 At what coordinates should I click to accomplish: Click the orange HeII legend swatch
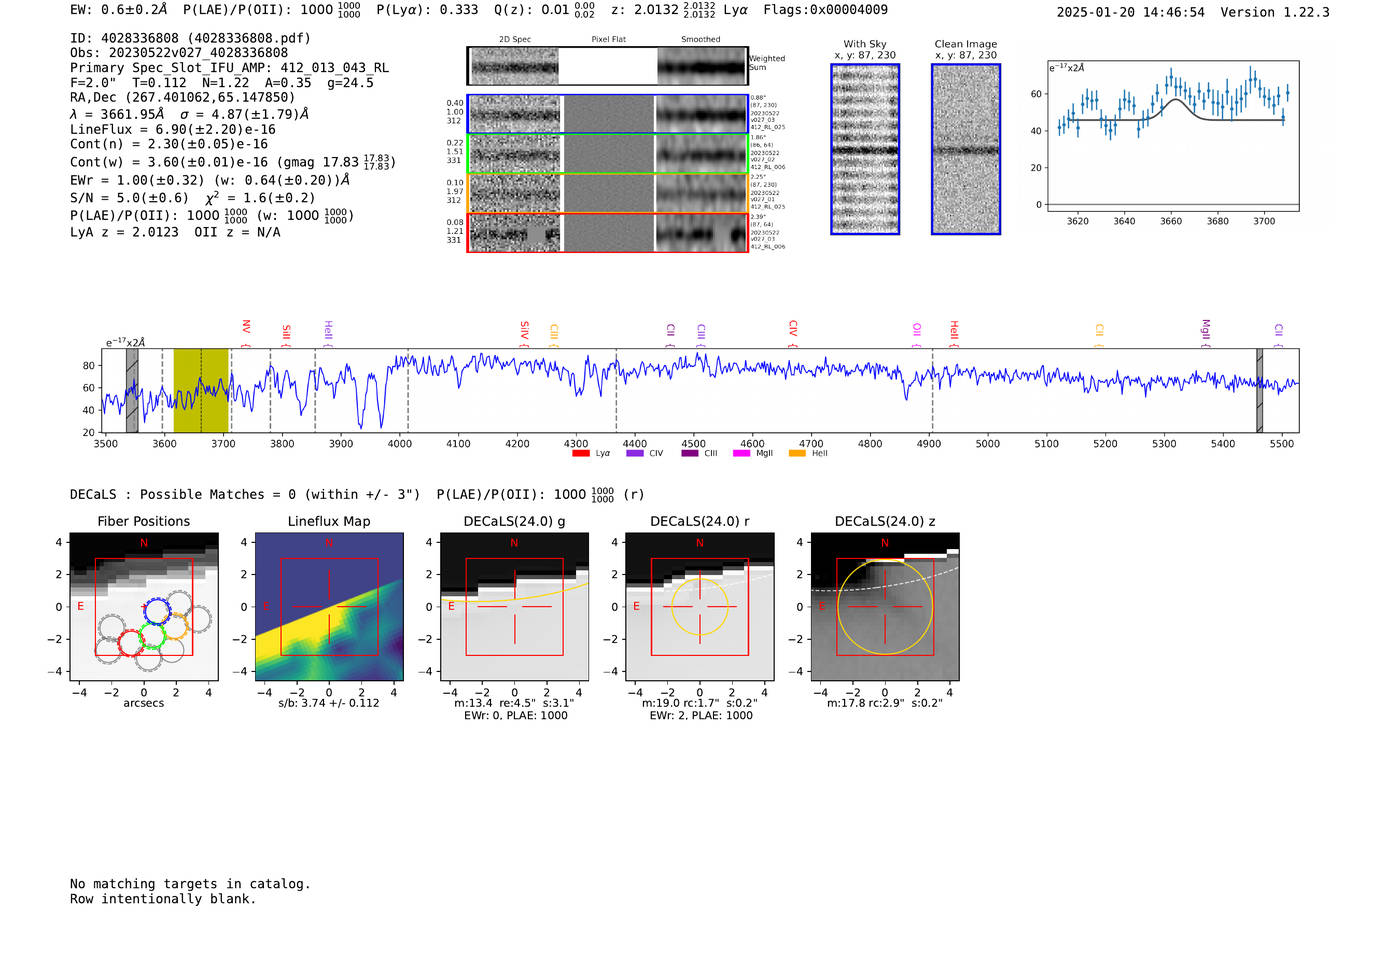coord(797,453)
